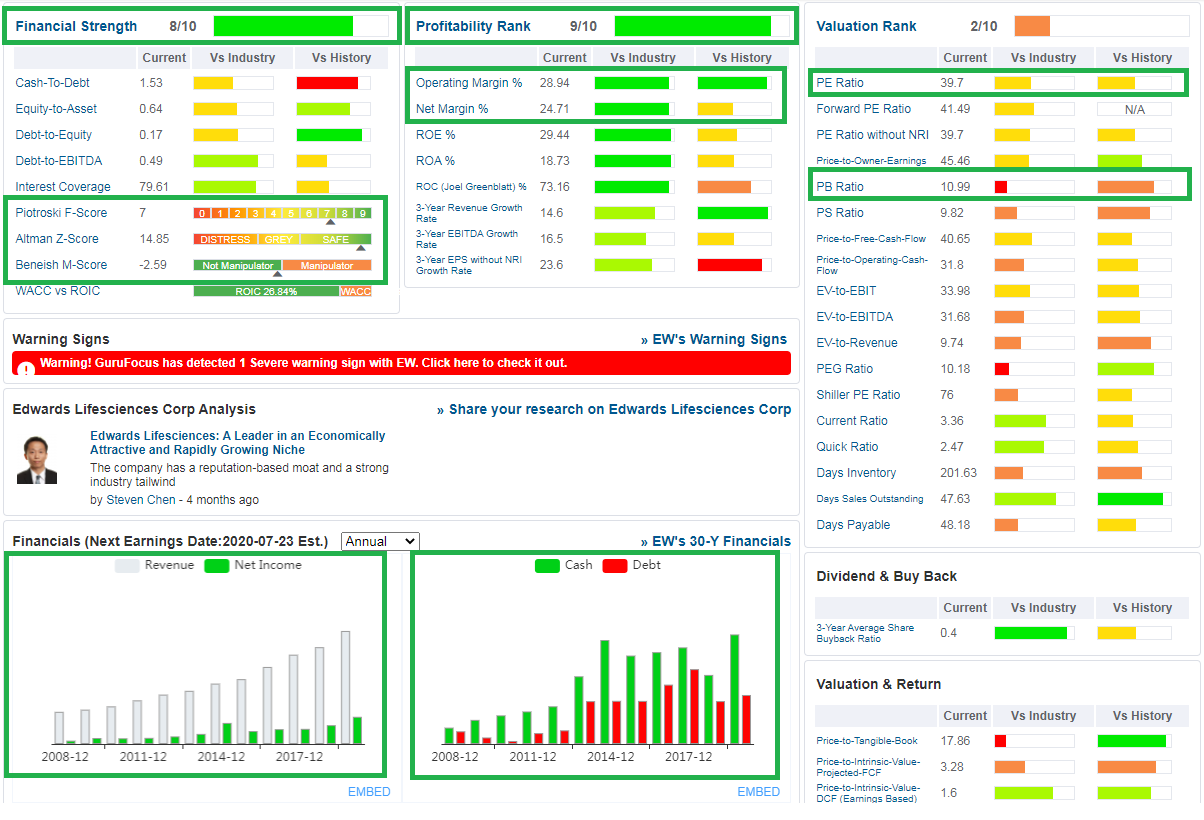
Task: Open the Quick Ratio metric link
Action: click(847, 447)
